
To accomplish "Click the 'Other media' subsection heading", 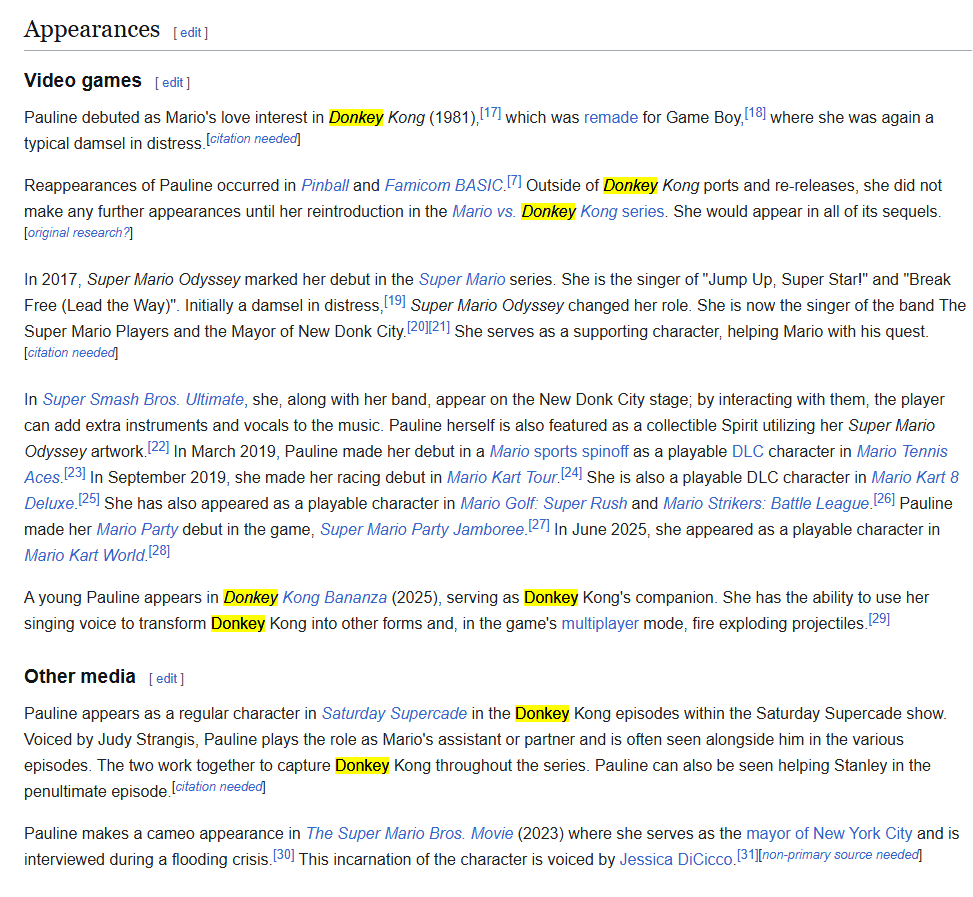I will coord(79,677).
